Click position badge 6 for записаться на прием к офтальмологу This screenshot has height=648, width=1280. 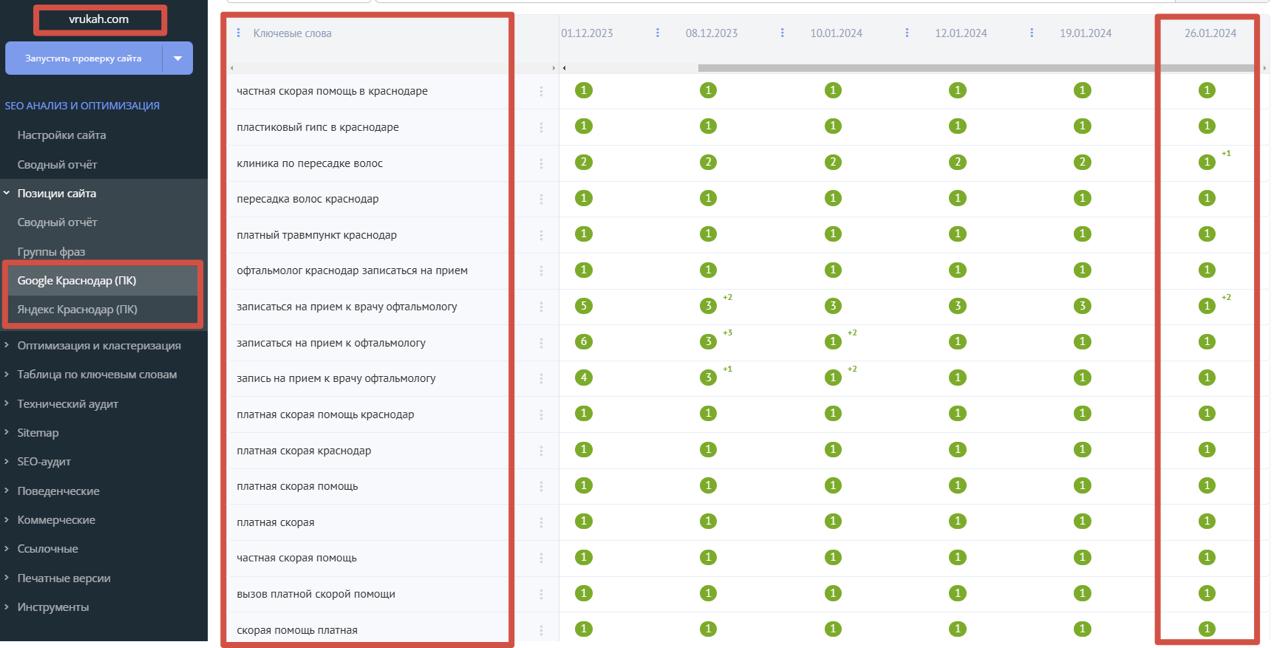click(x=584, y=342)
